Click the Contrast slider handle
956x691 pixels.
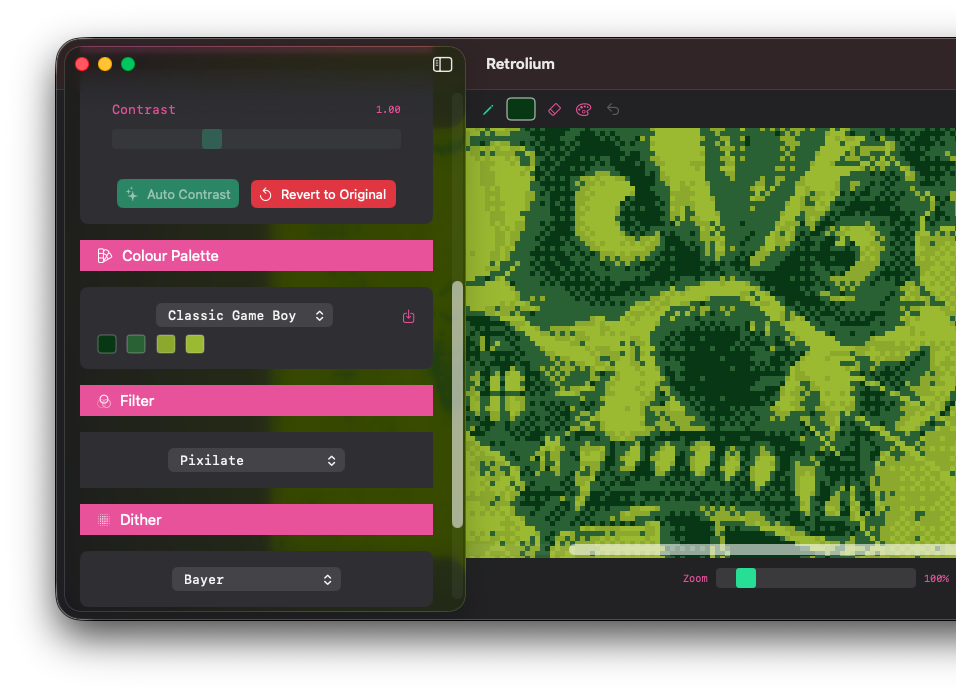coord(212,139)
